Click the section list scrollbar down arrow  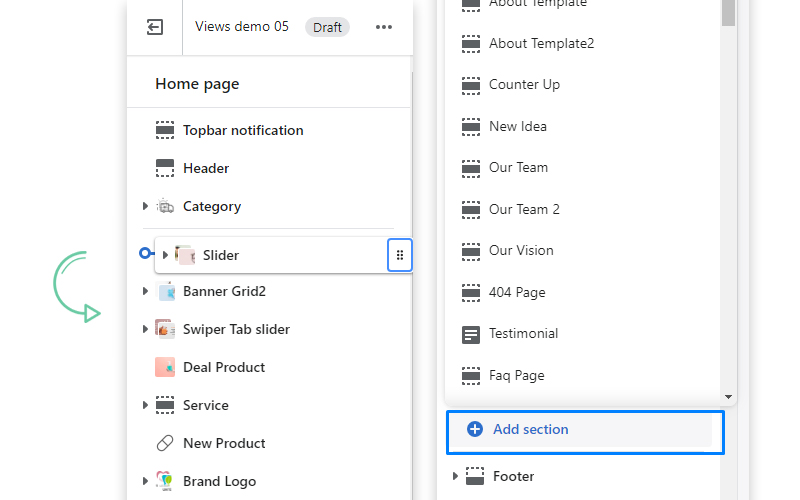tap(728, 397)
